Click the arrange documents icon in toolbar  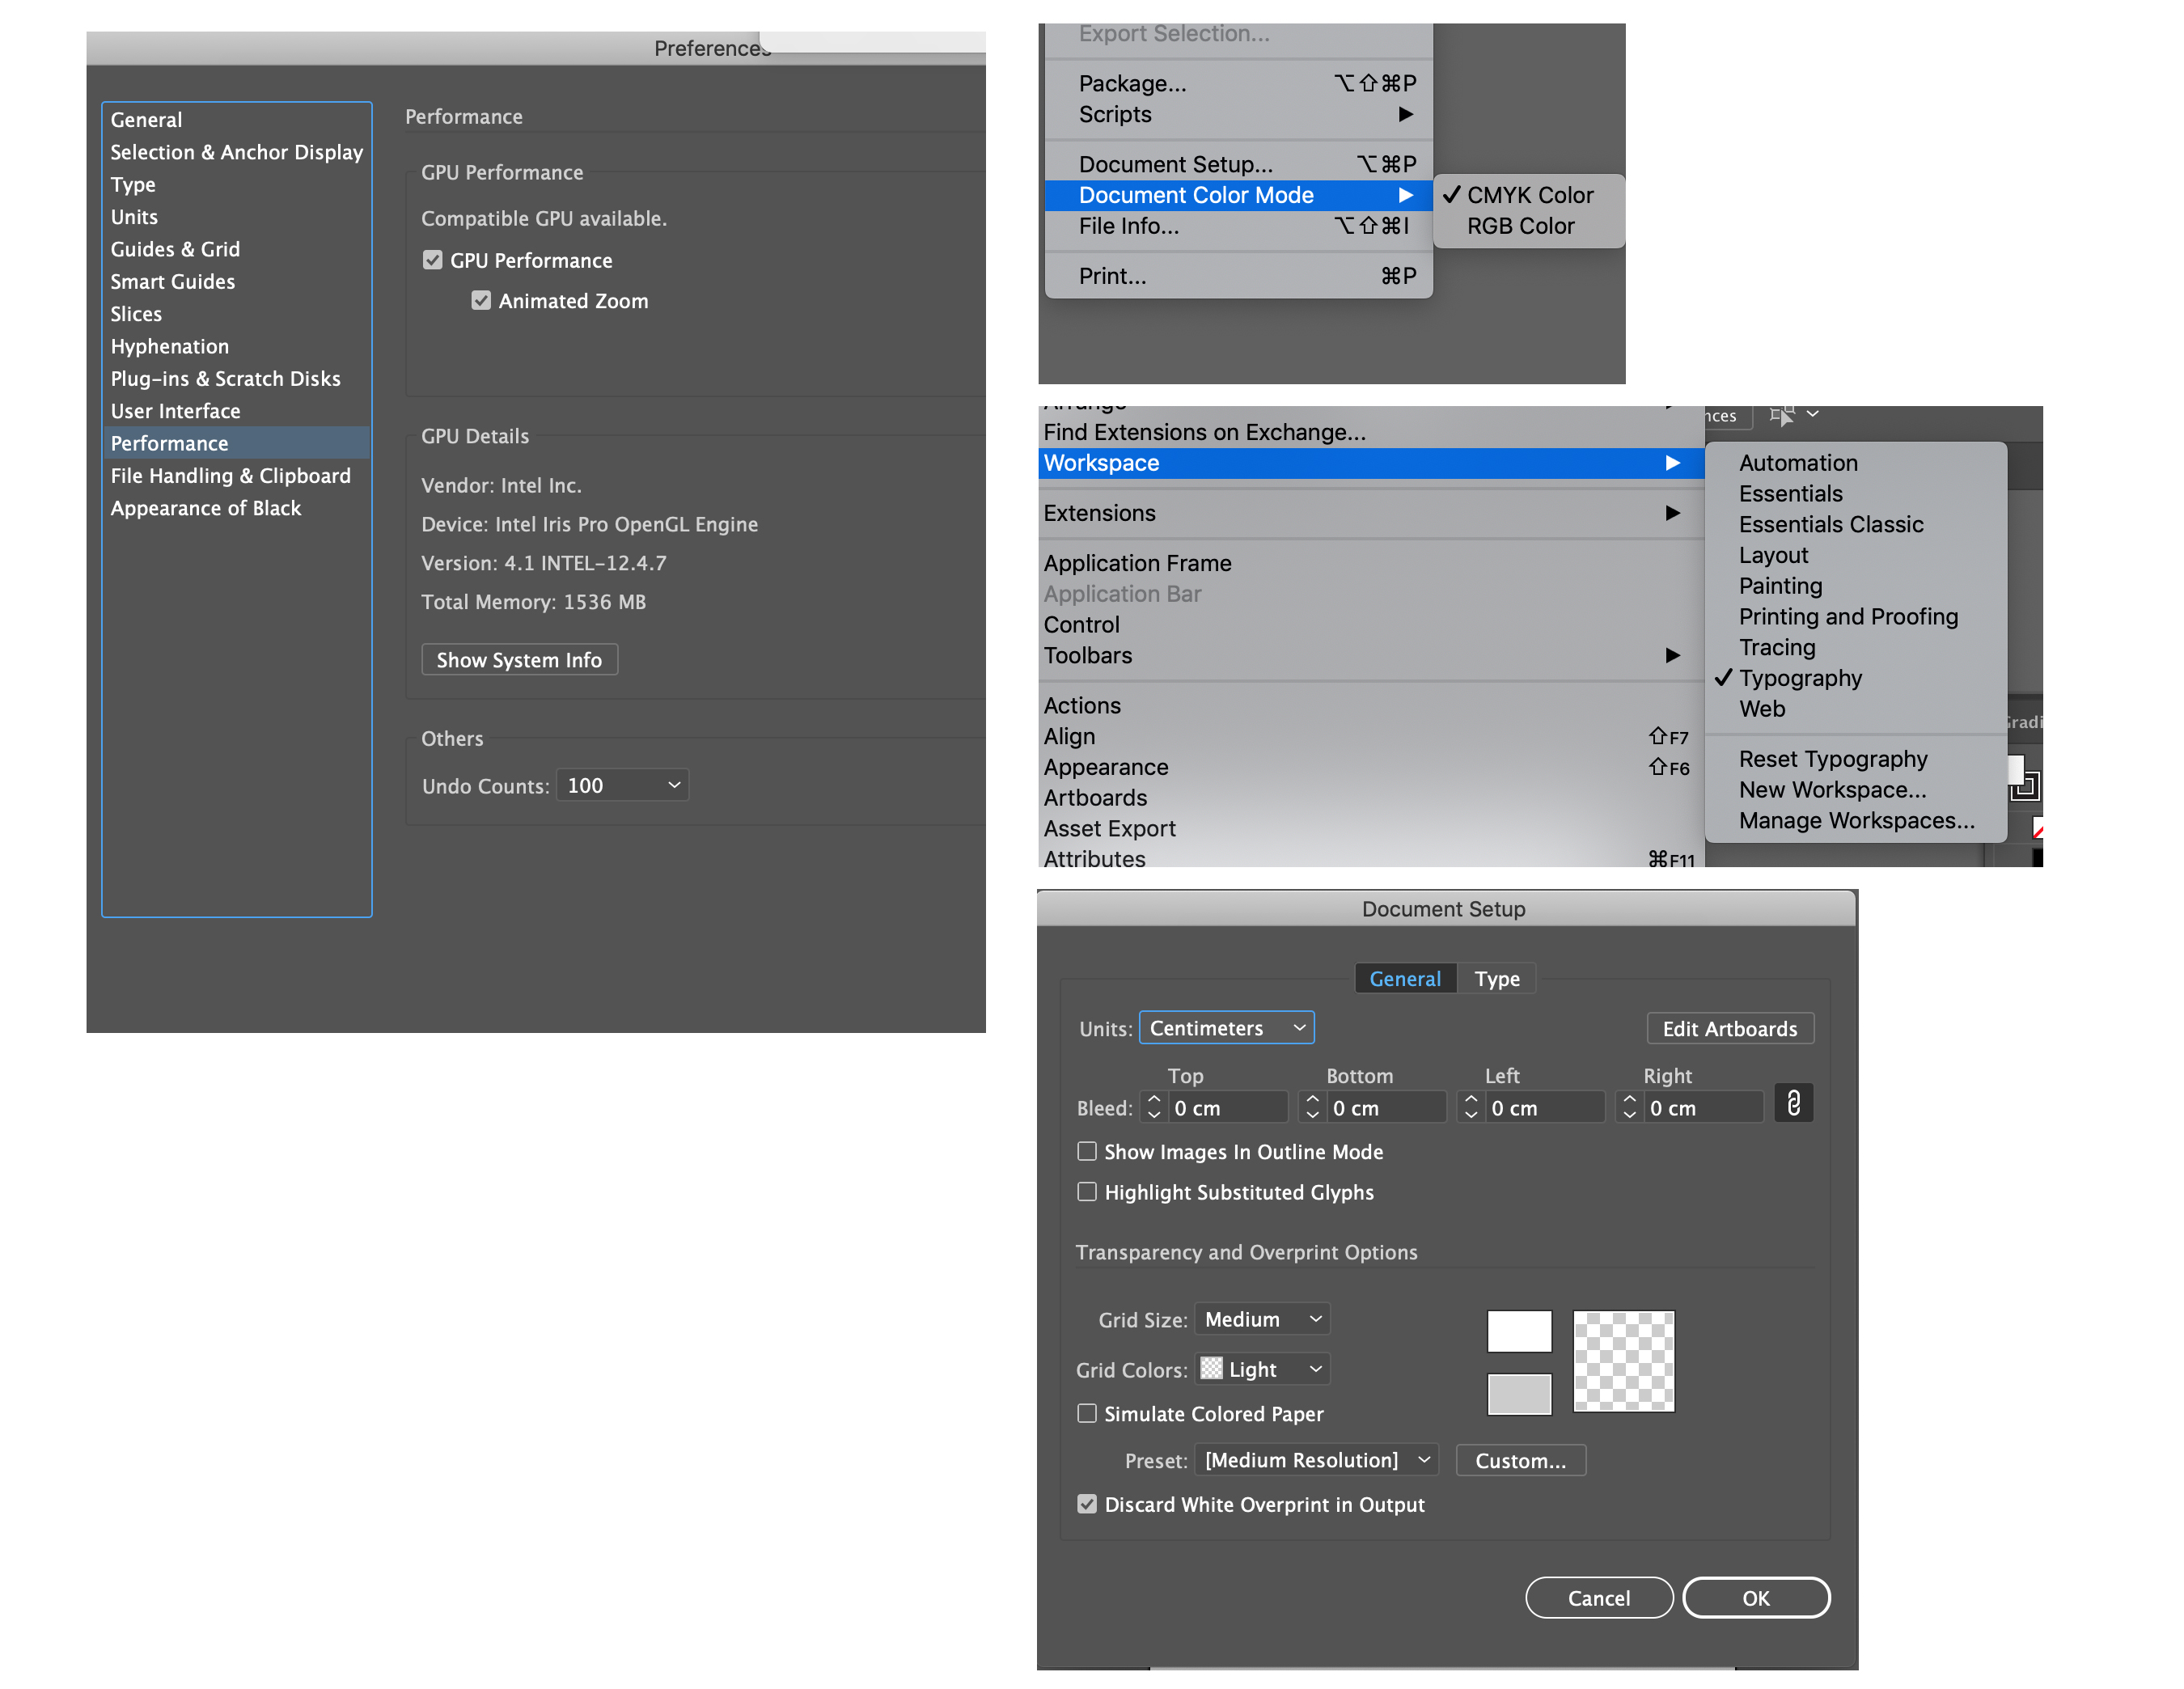[x=1783, y=415]
